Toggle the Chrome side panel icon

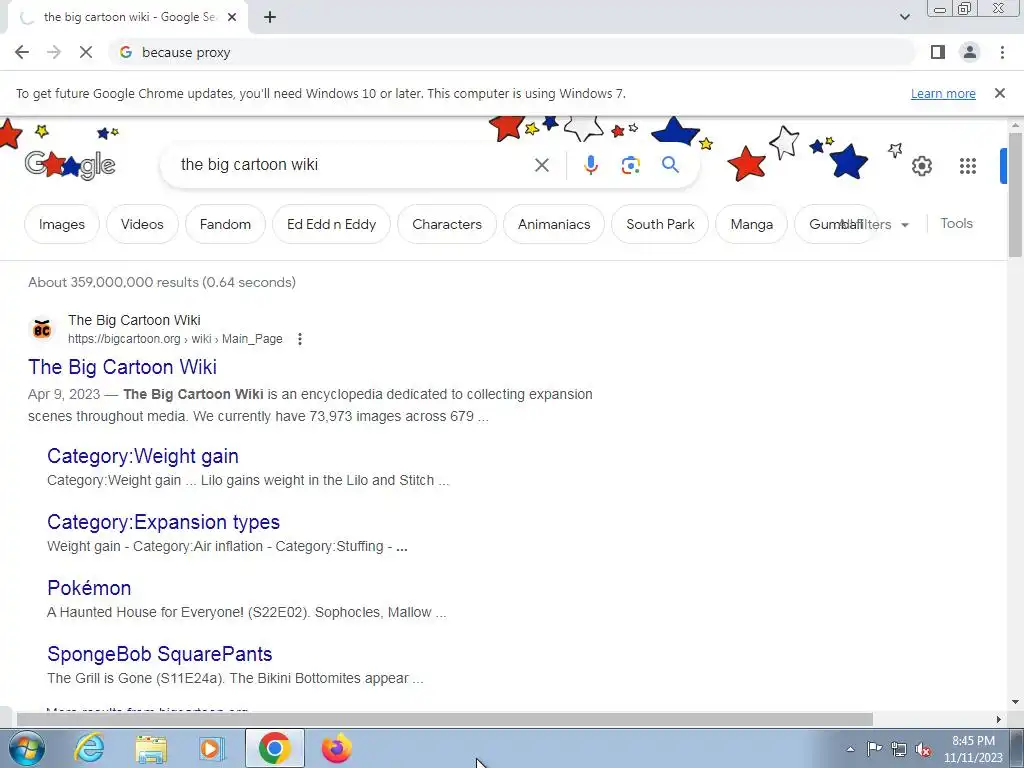coord(938,52)
